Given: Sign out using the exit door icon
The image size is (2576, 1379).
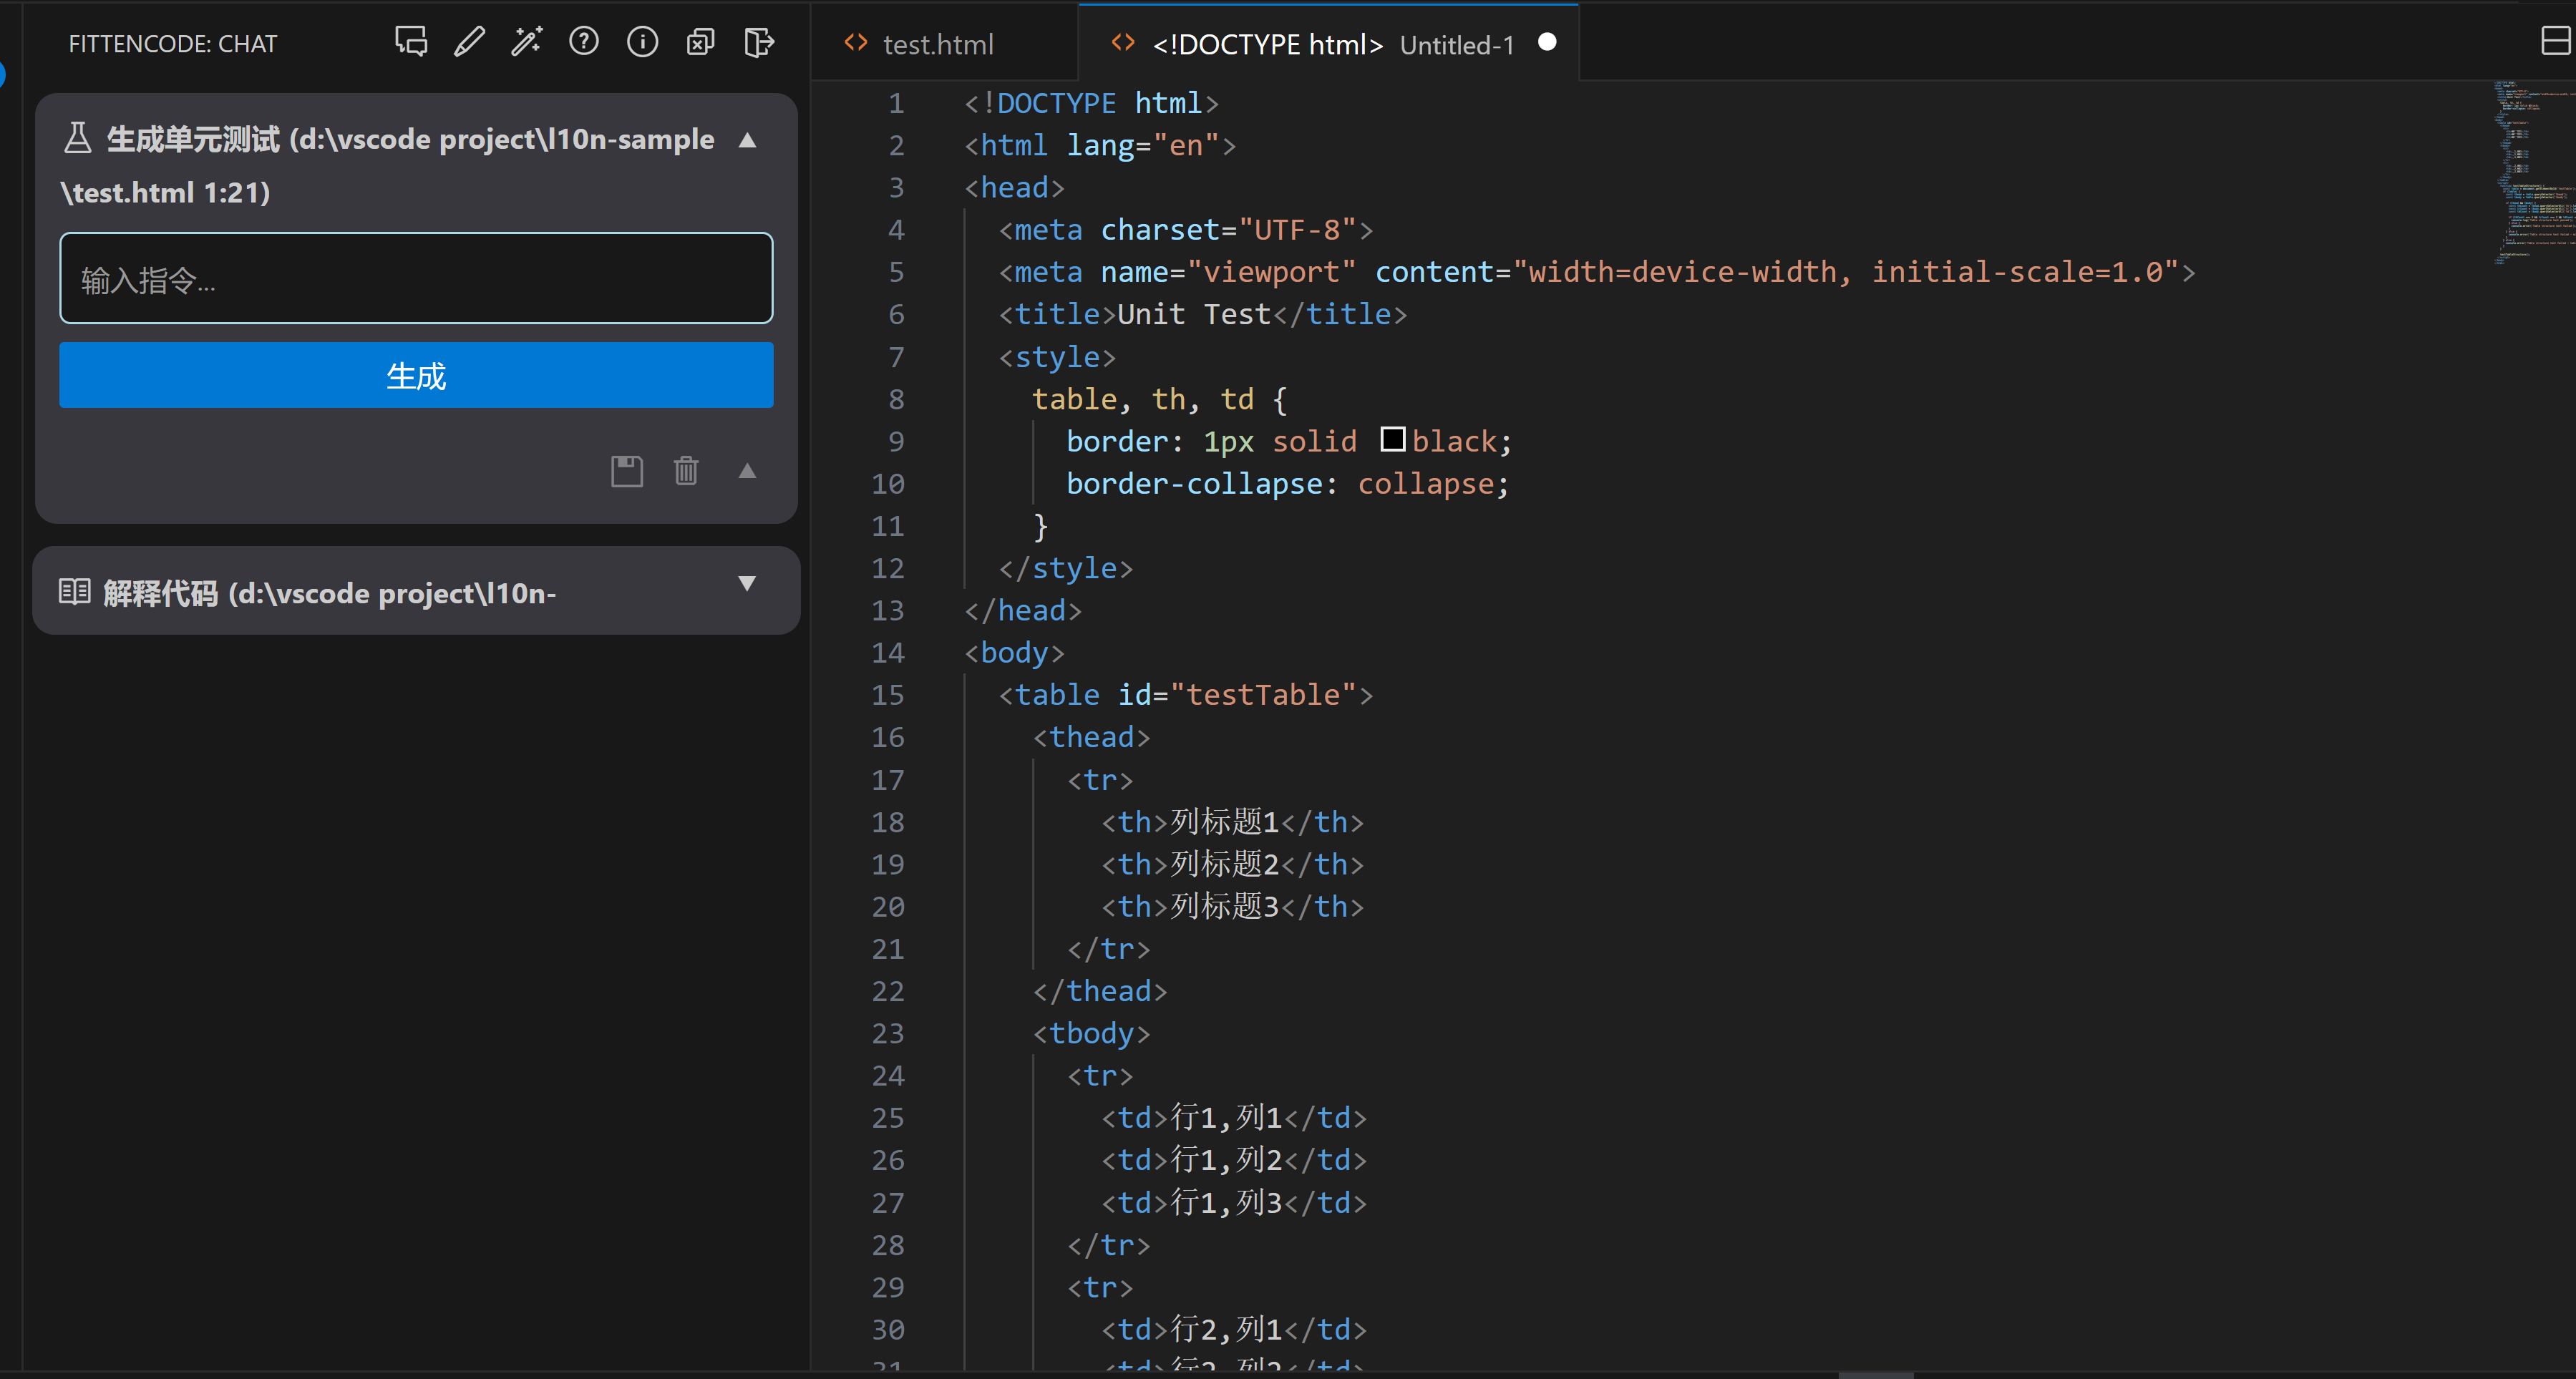Looking at the screenshot, I should tap(759, 42).
